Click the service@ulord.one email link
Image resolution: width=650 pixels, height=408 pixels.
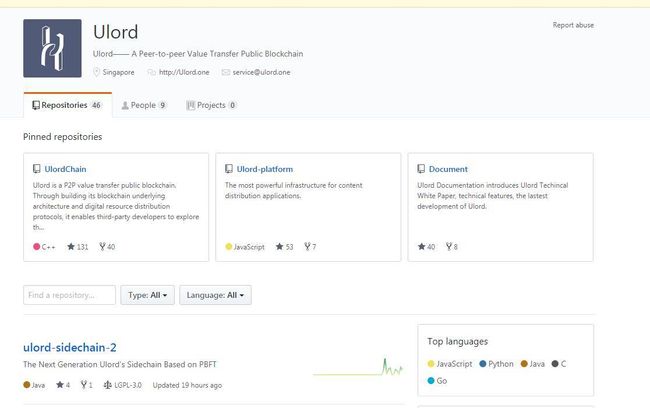(261, 72)
